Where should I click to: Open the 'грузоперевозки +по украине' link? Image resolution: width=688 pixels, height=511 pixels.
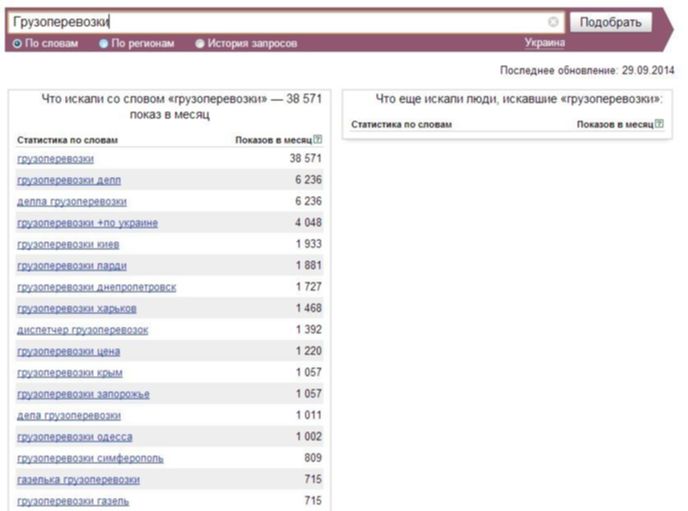[x=87, y=223]
